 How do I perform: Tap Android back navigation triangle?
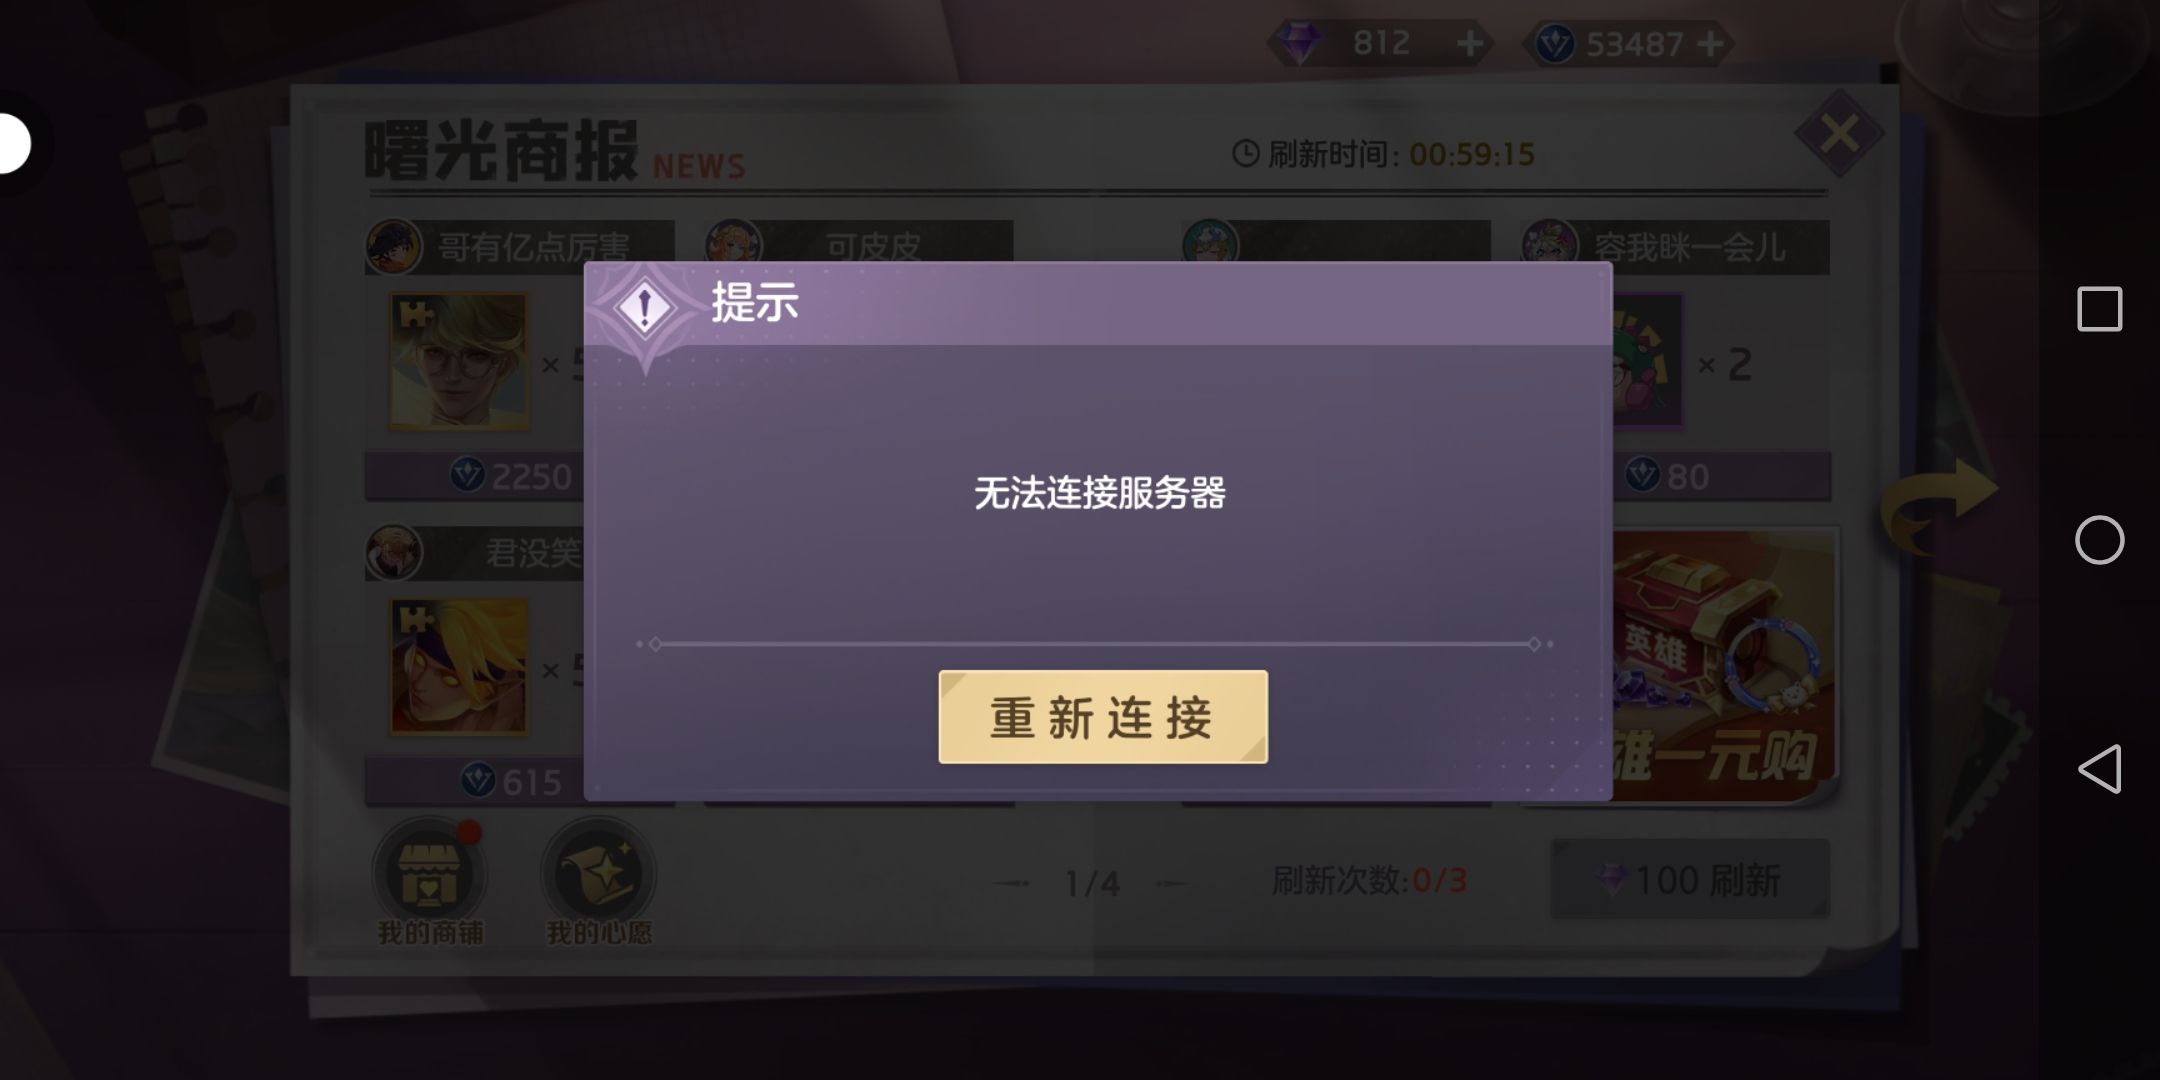click(2099, 769)
